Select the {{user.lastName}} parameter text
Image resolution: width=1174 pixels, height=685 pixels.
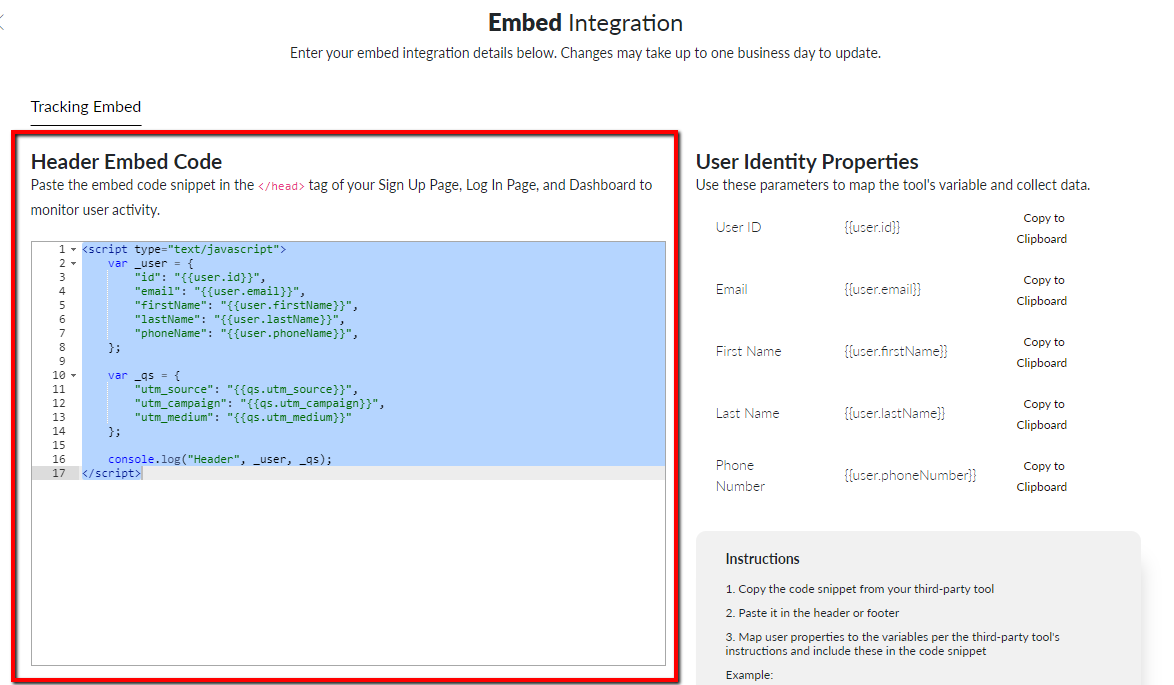pyautogui.click(x=894, y=414)
